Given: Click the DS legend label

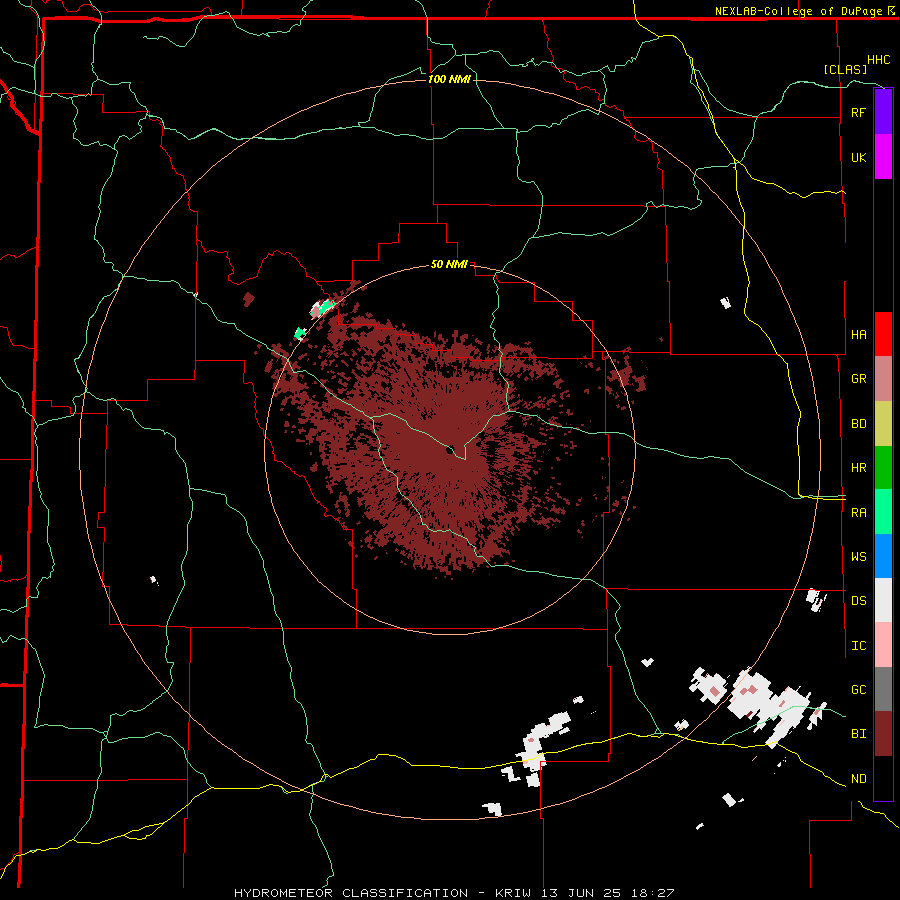Looking at the screenshot, I should point(858,601).
